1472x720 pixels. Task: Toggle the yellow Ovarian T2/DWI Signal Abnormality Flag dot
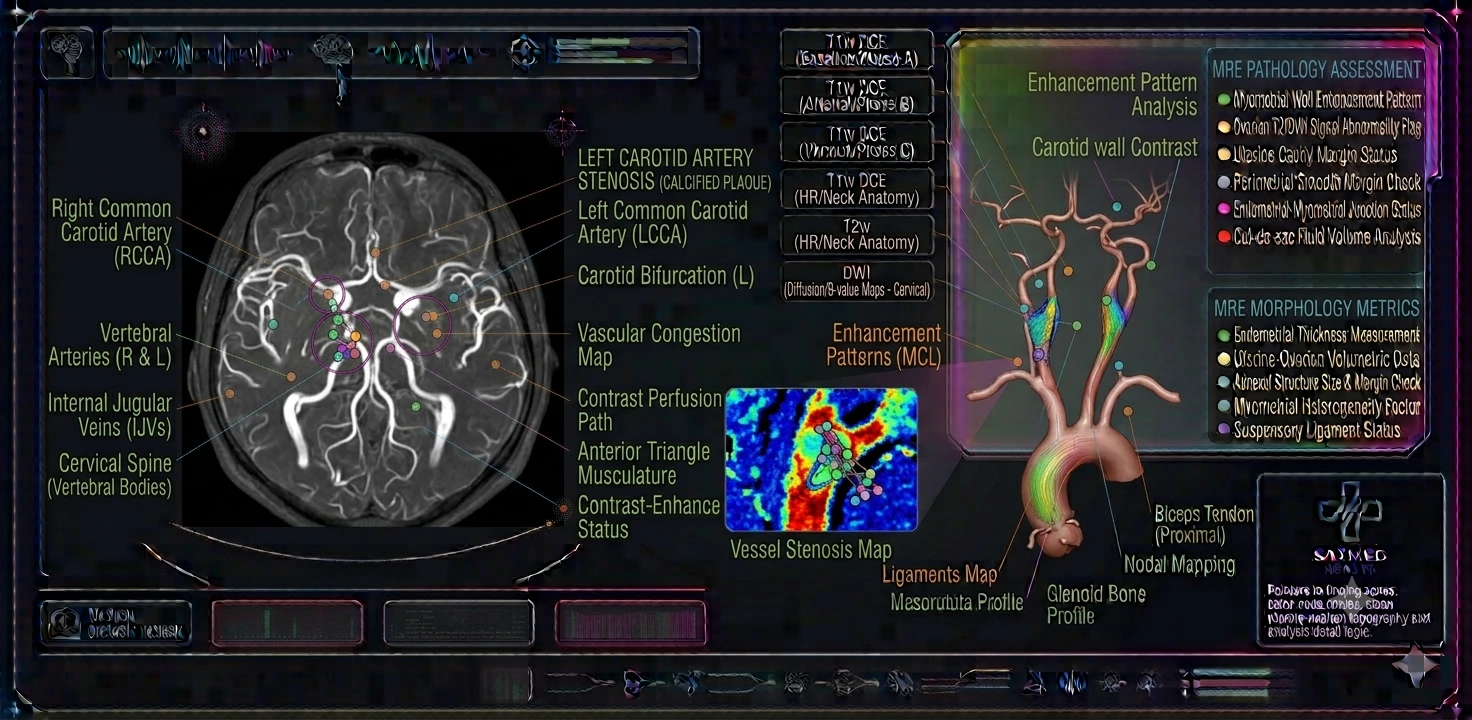1224,127
